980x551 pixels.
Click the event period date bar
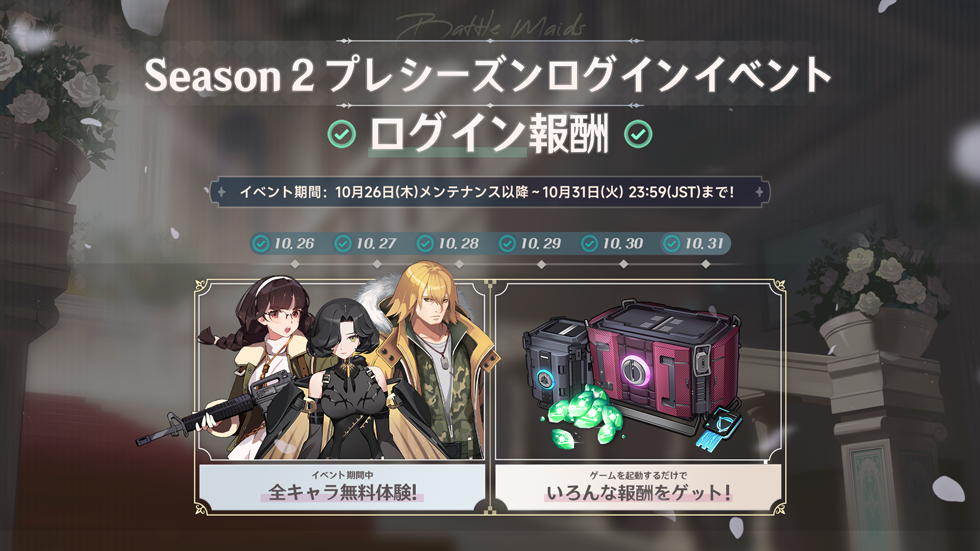coord(489,192)
